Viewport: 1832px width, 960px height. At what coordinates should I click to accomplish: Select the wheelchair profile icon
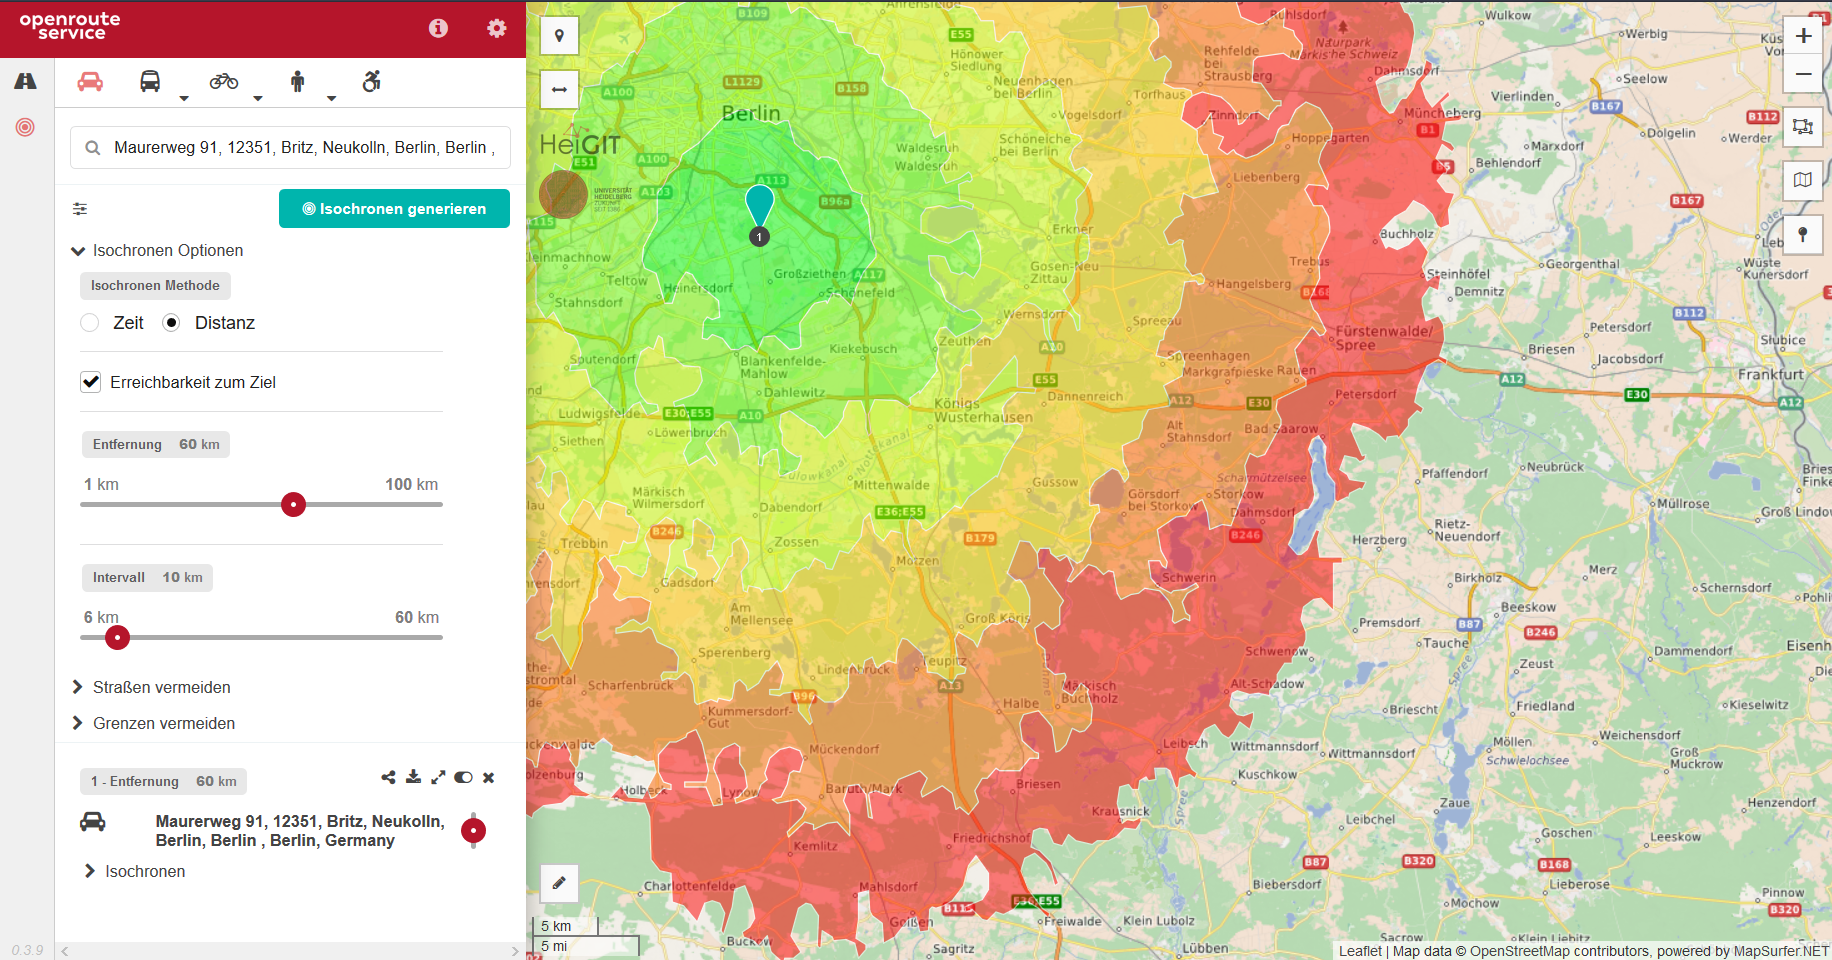pyautogui.click(x=371, y=82)
